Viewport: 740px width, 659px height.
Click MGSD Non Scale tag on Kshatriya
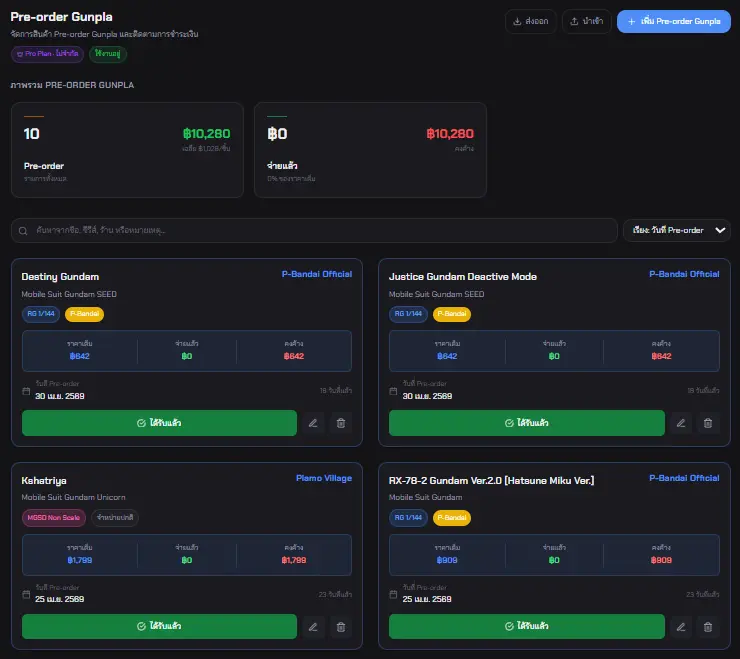pyautogui.click(x=54, y=518)
